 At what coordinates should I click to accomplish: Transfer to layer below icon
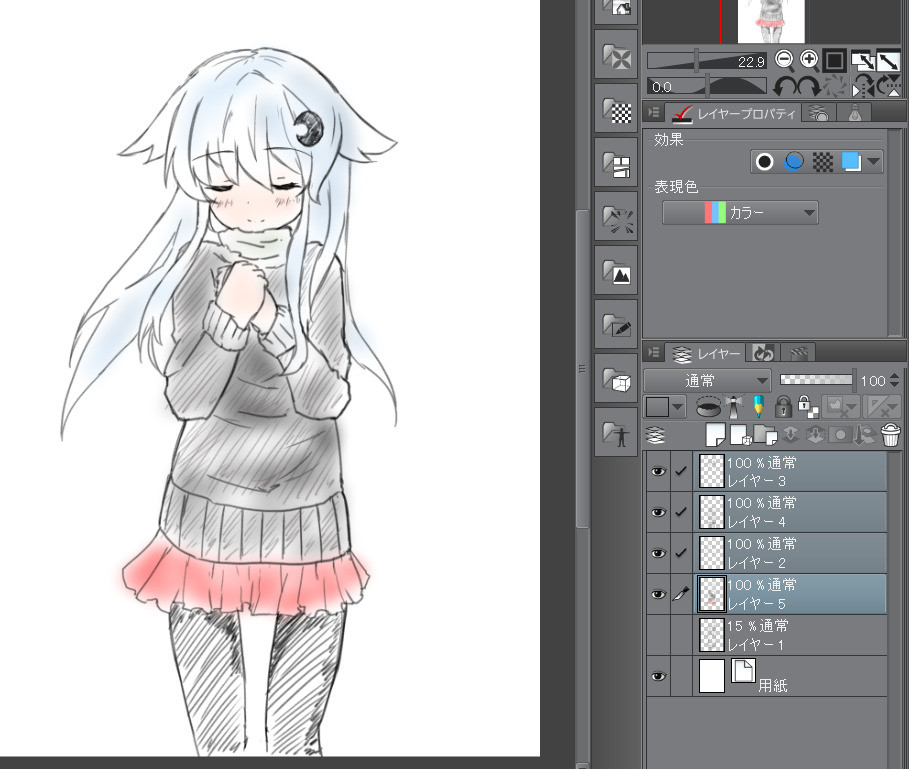(791, 435)
